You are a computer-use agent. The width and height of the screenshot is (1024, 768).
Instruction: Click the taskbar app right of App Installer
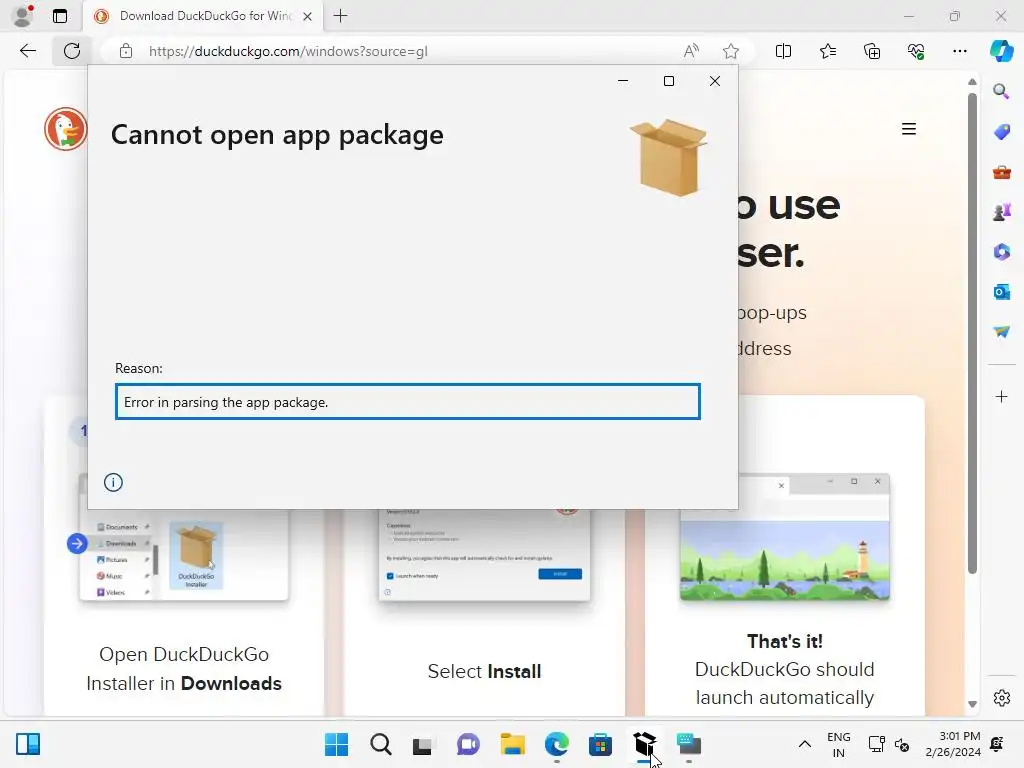point(689,744)
